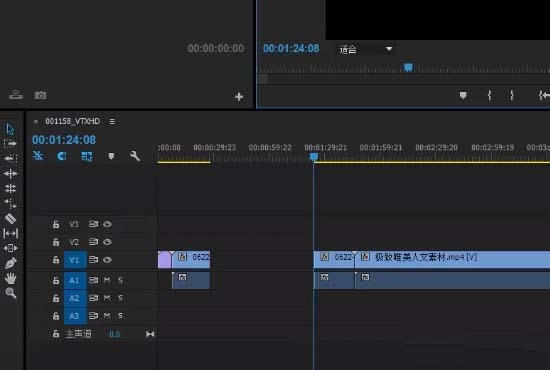Mark Out point in program monitor

[512, 95]
